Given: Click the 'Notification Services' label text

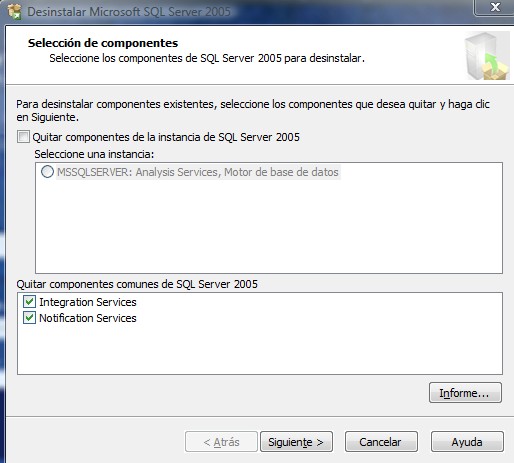Looking at the screenshot, I should pos(88,318).
